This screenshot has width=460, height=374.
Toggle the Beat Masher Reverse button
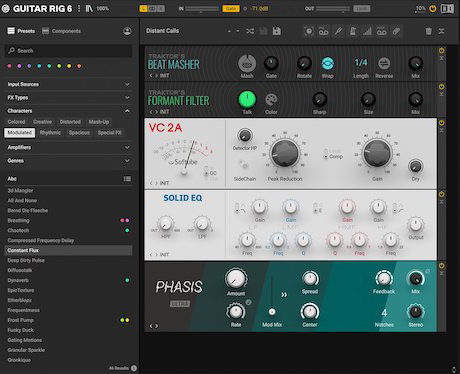[384, 63]
